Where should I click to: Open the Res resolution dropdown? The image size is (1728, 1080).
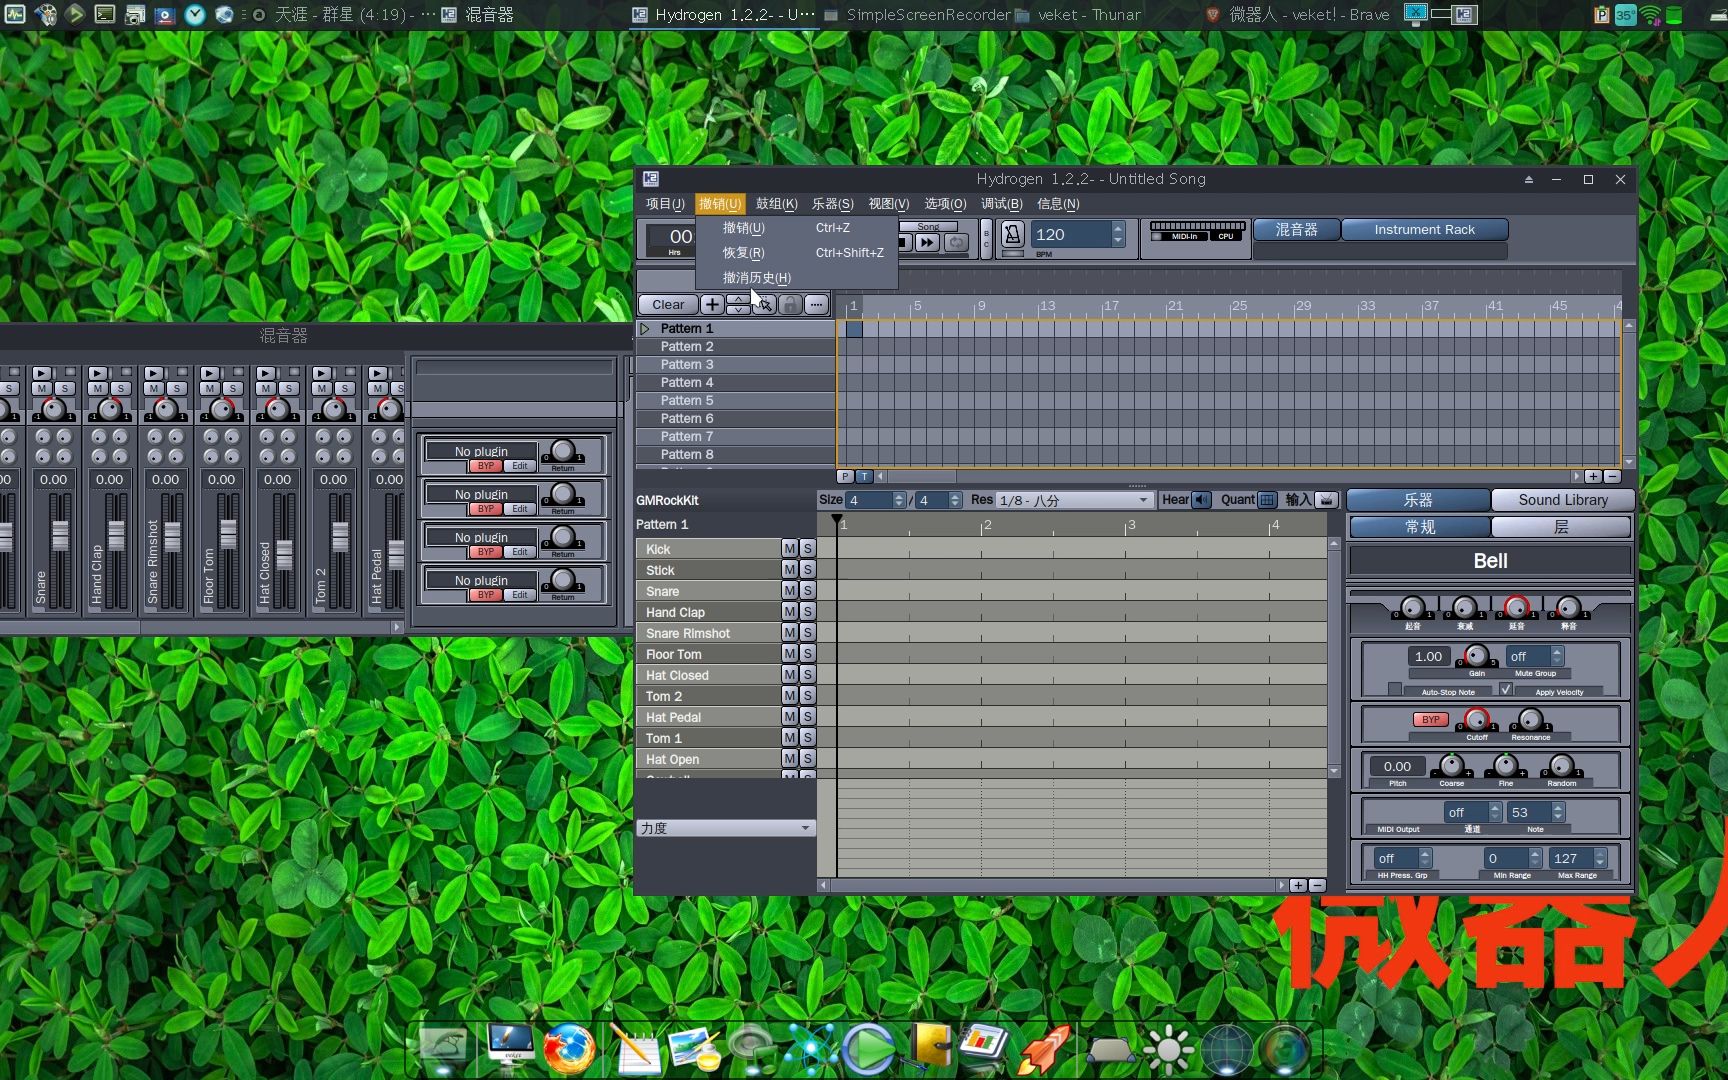pos(1074,500)
